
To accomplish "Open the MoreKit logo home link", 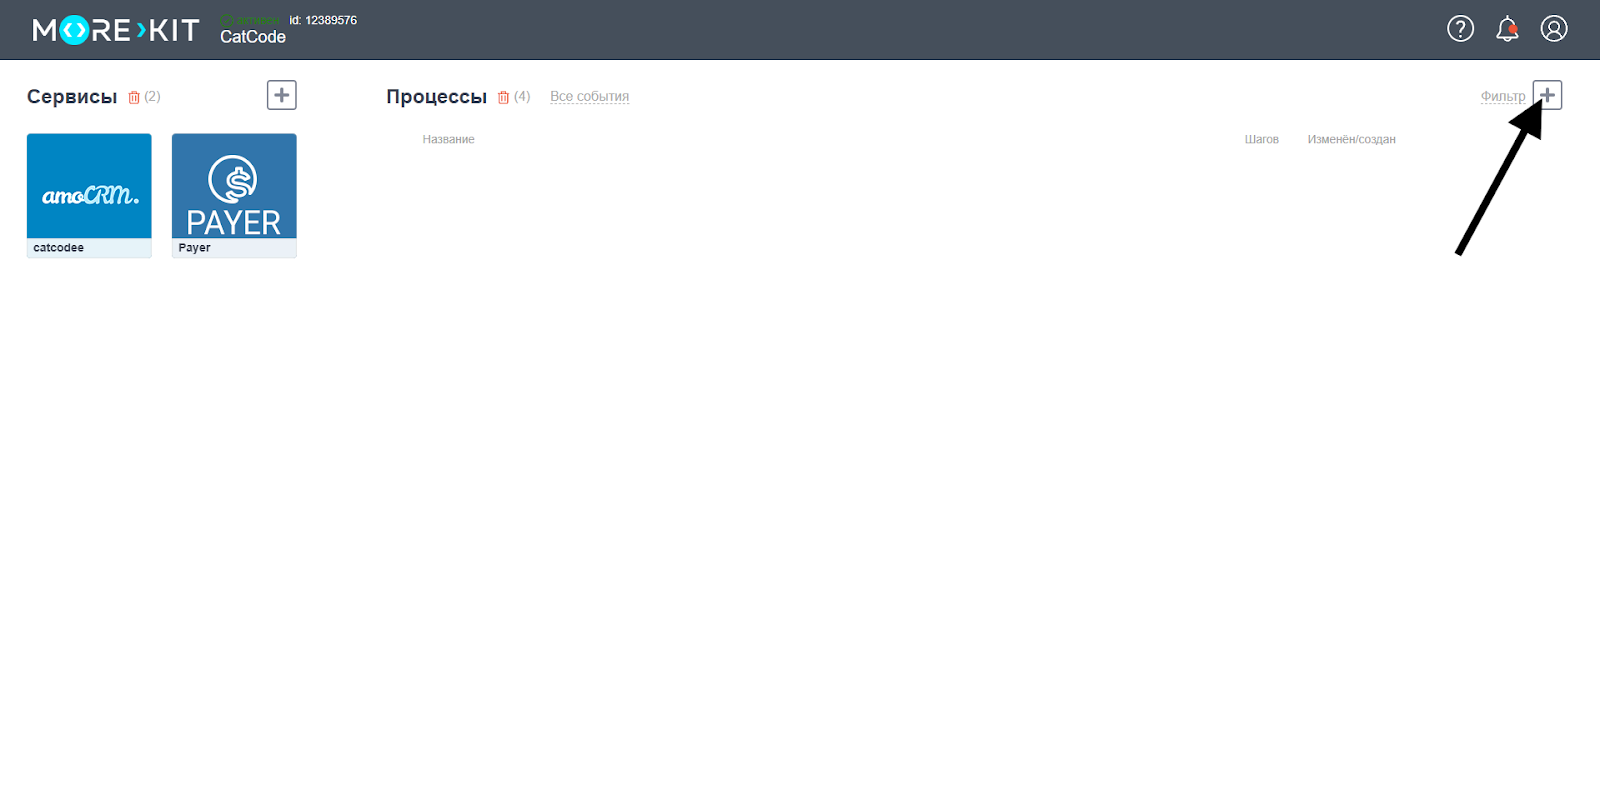I will 116,30.
